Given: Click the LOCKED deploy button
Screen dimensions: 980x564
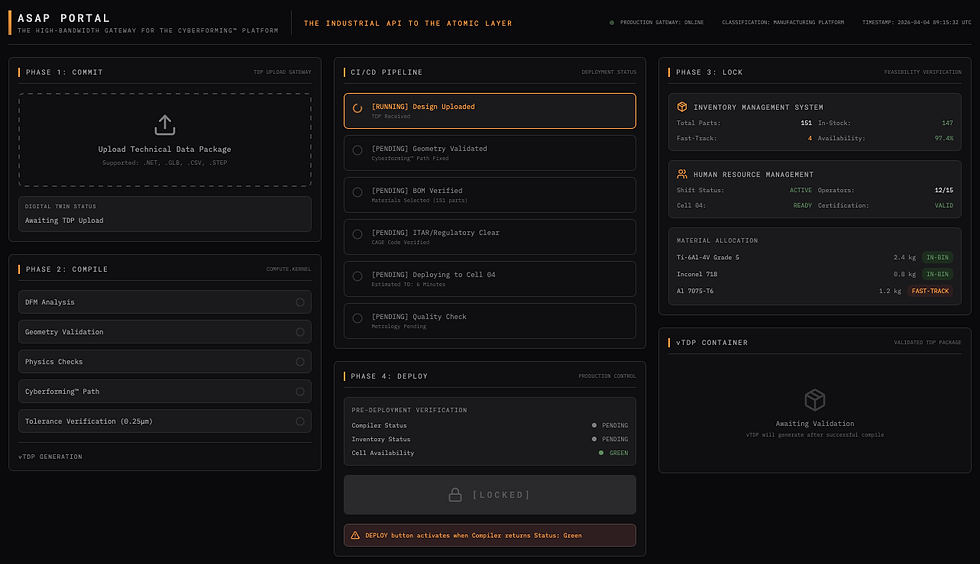Looking at the screenshot, I should coord(489,495).
